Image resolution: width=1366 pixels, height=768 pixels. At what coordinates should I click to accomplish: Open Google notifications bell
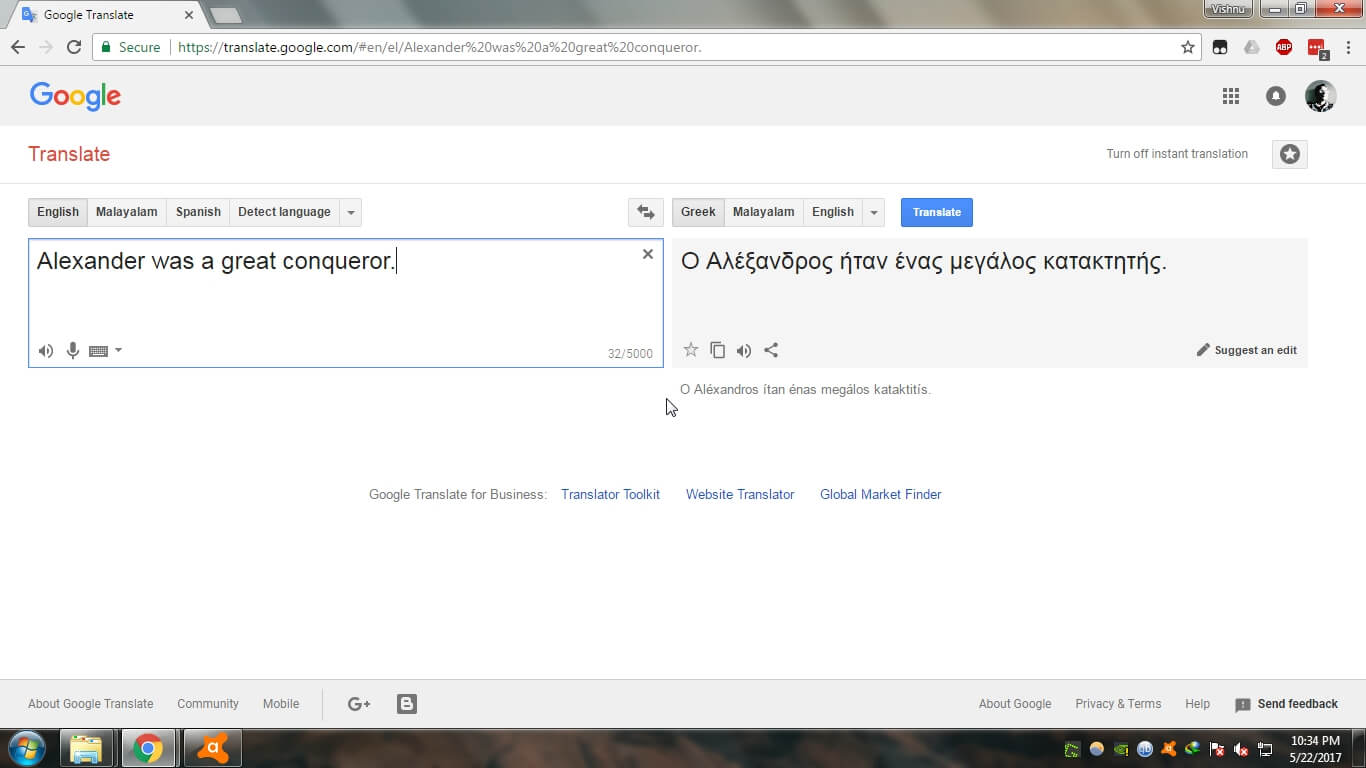point(1276,96)
